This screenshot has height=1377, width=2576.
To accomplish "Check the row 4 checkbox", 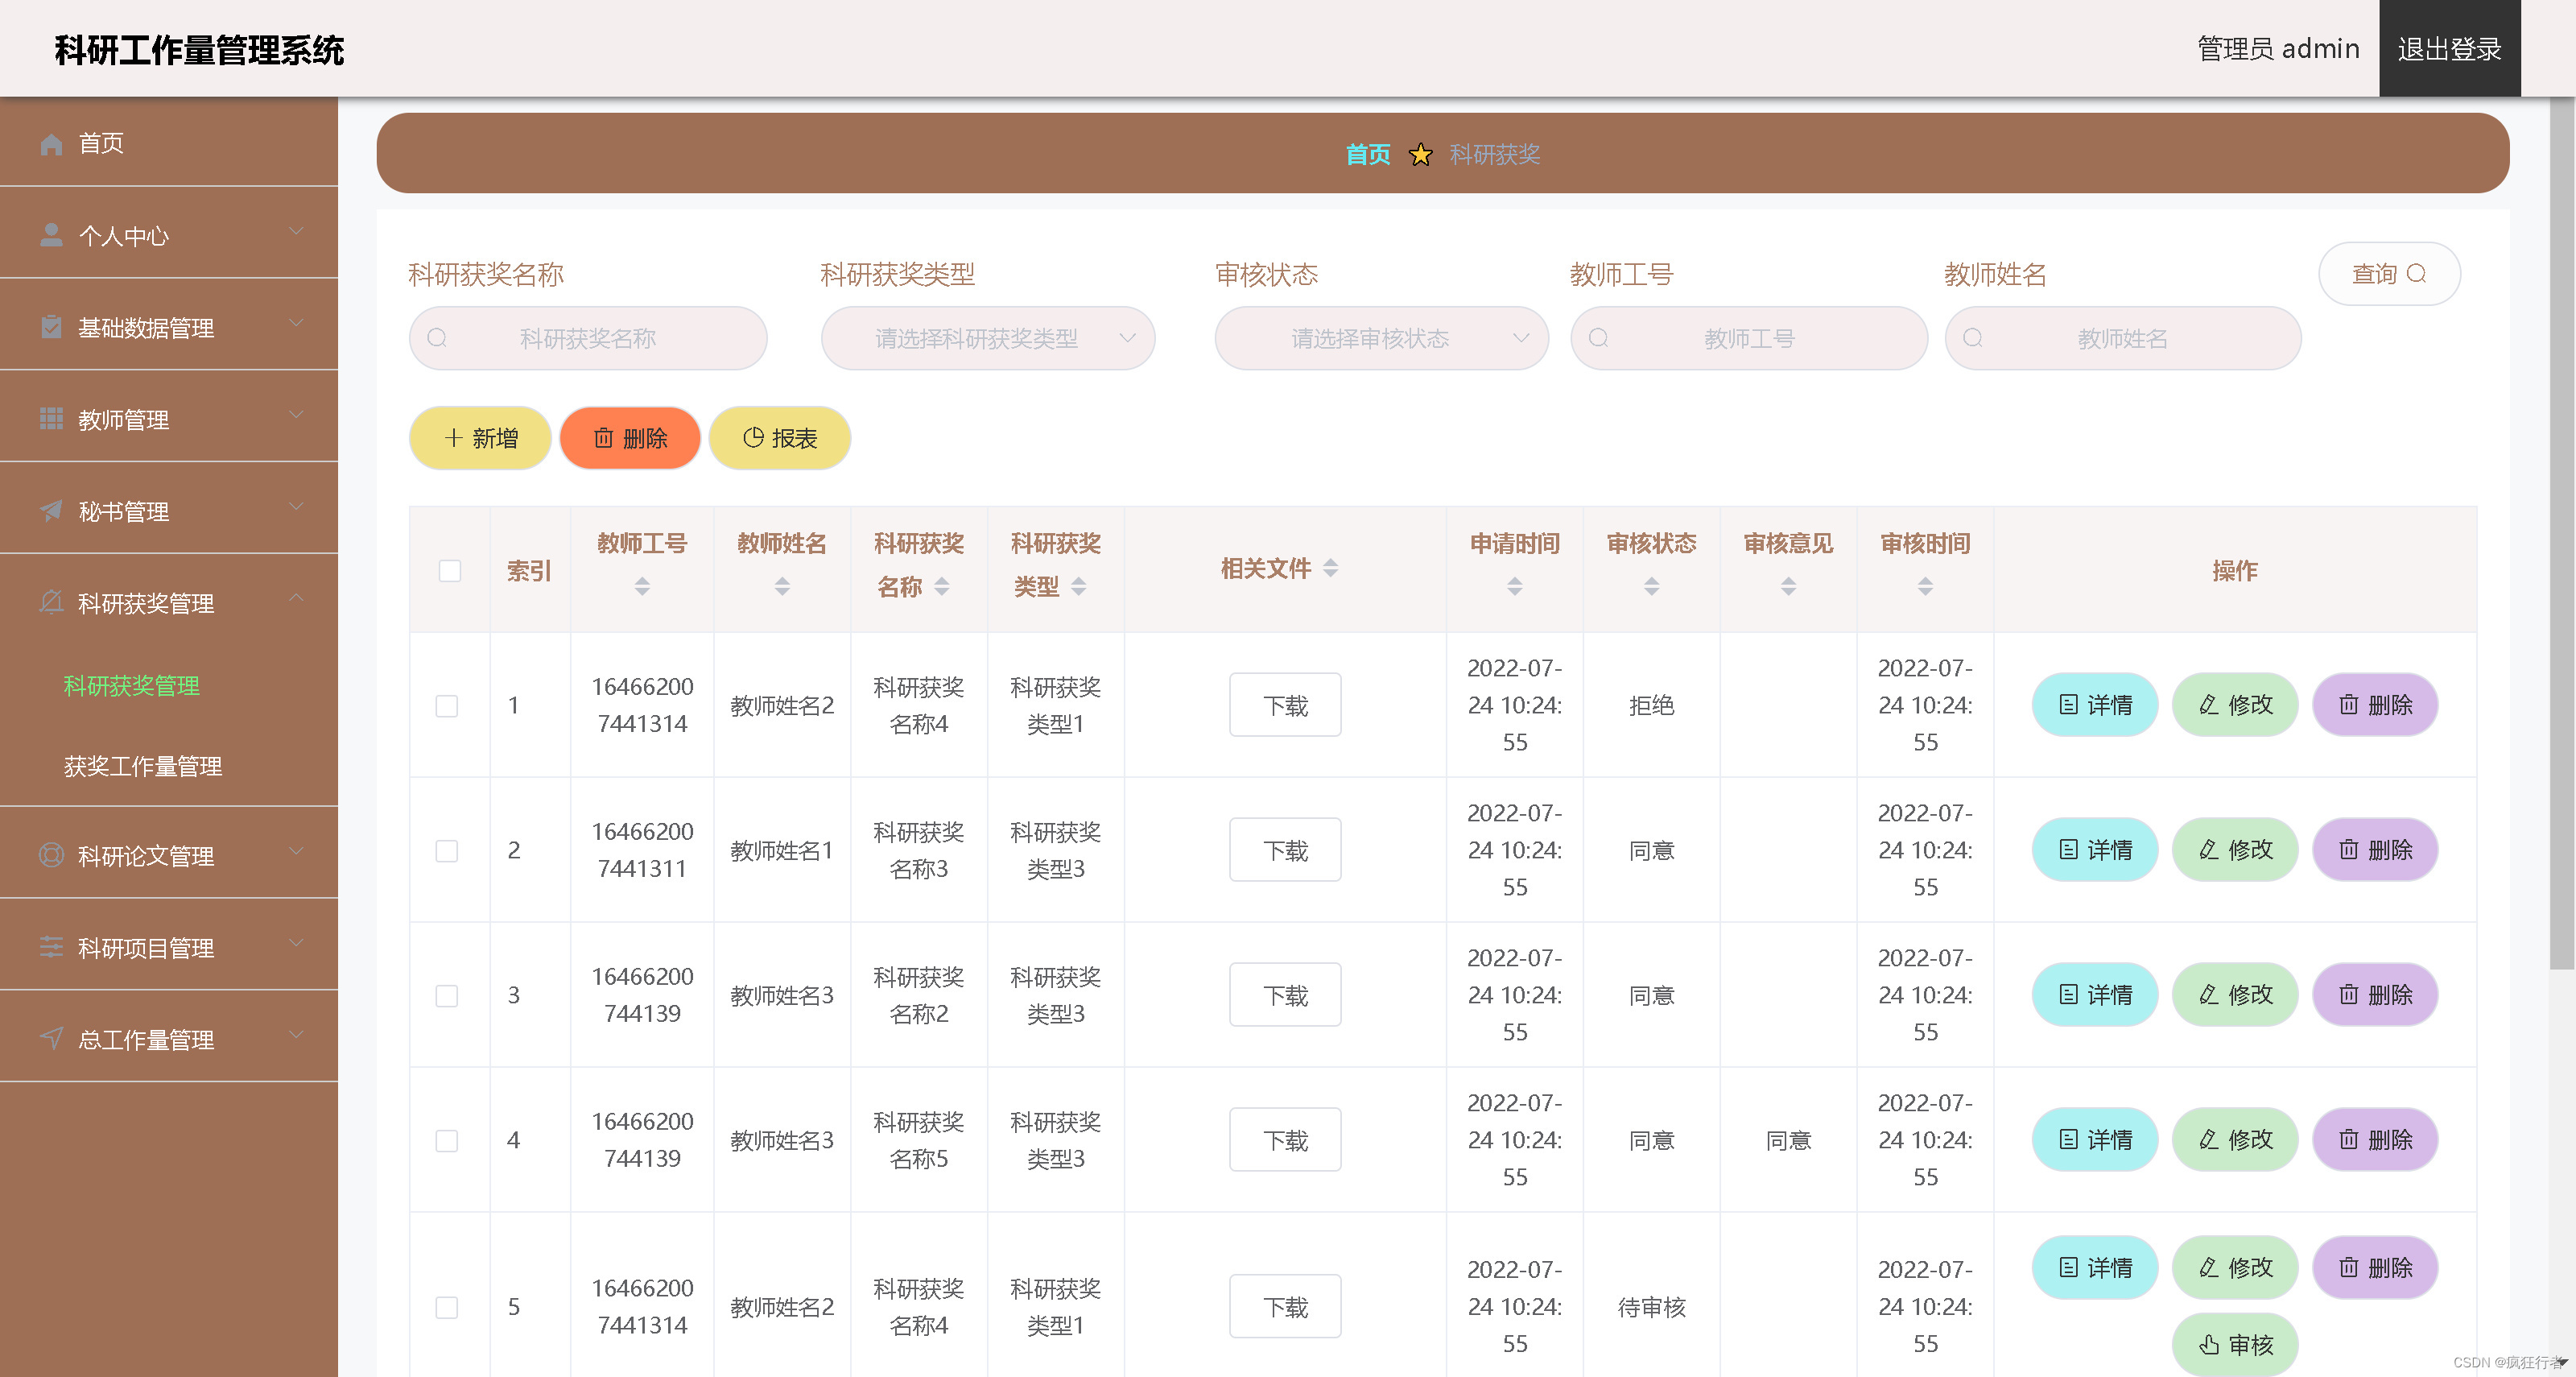I will click(x=447, y=1141).
